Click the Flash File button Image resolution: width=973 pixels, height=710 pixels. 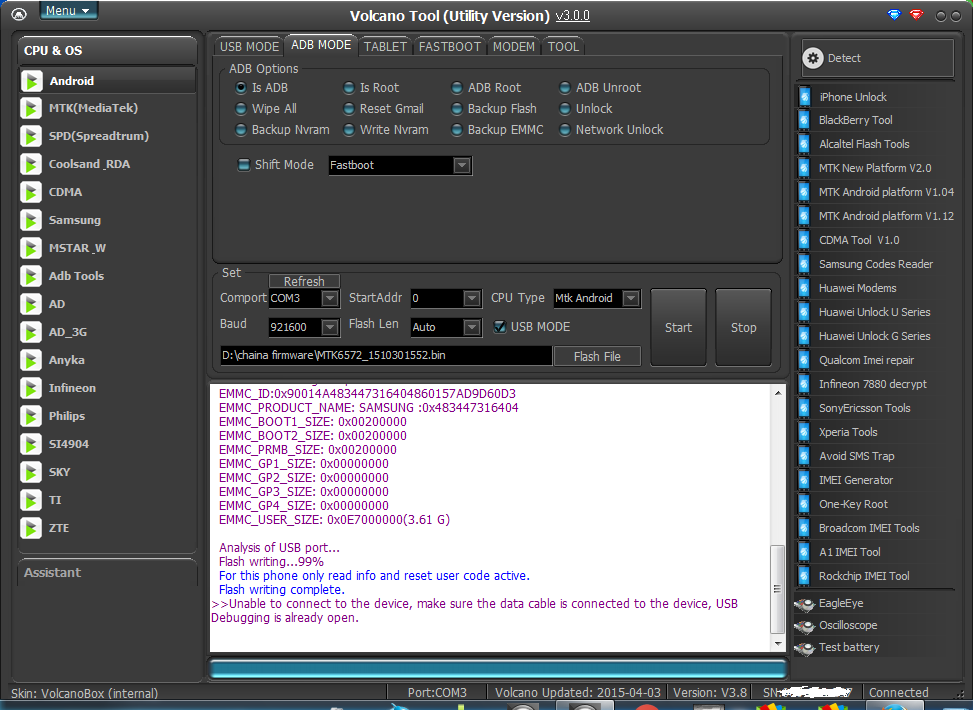[597, 357]
